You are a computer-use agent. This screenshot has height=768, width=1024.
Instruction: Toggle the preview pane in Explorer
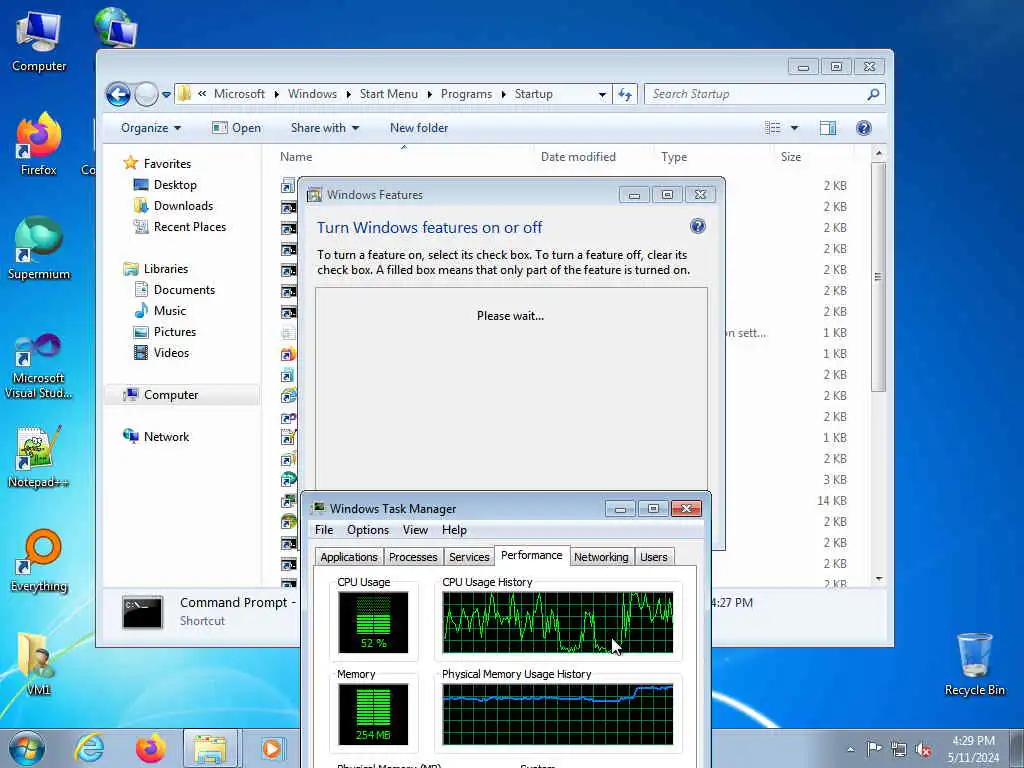tap(828, 128)
